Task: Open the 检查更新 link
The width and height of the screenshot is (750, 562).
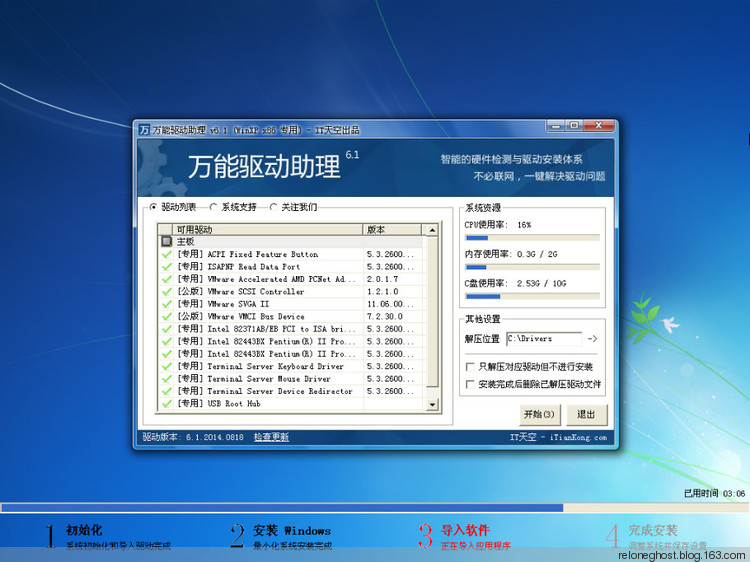Action: [x=271, y=437]
